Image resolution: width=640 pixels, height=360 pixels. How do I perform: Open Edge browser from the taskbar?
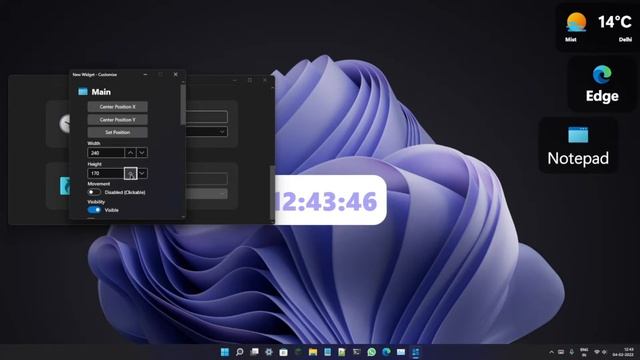[386, 352]
